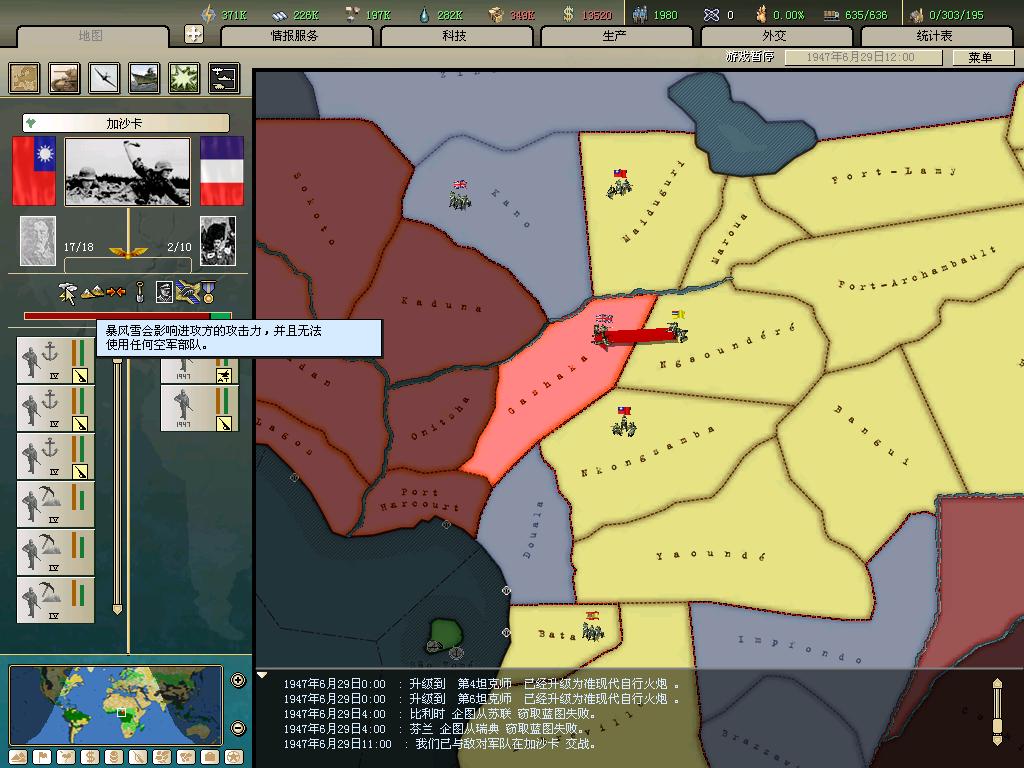Select the British army in Kano
Image resolution: width=1024 pixels, height=768 pixels.
[x=460, y=195]
